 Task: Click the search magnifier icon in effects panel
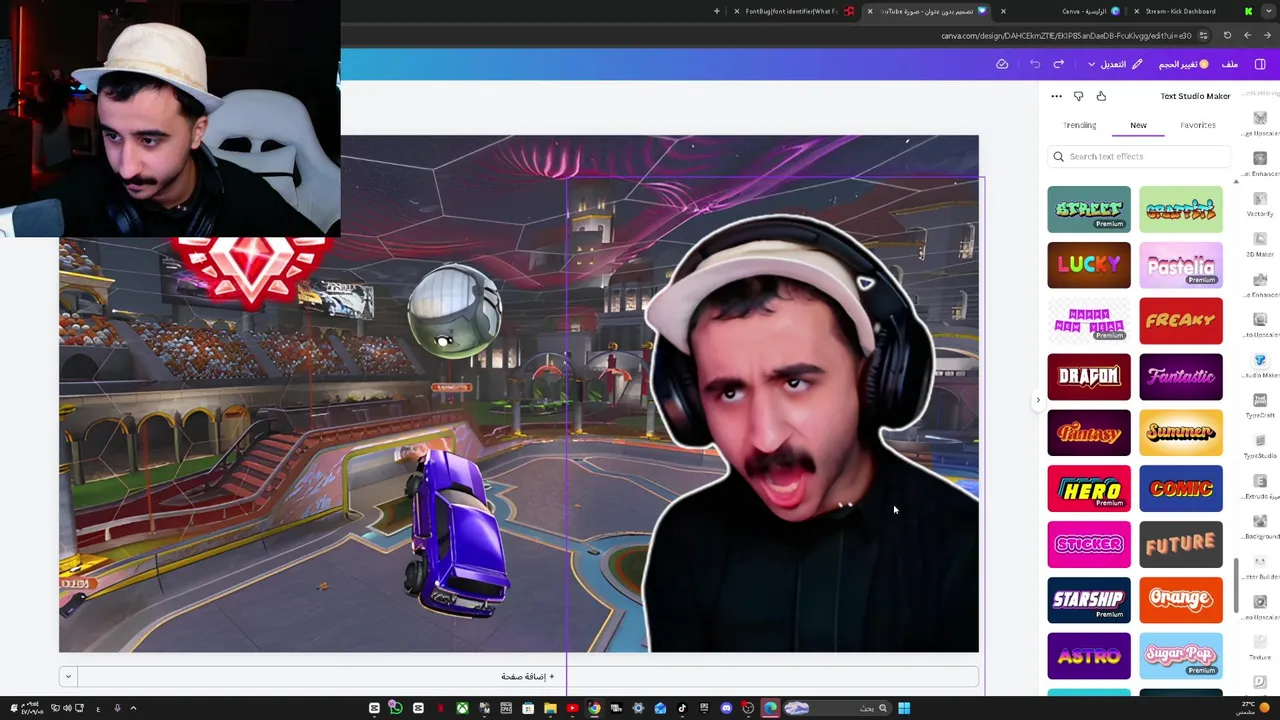1058,156
